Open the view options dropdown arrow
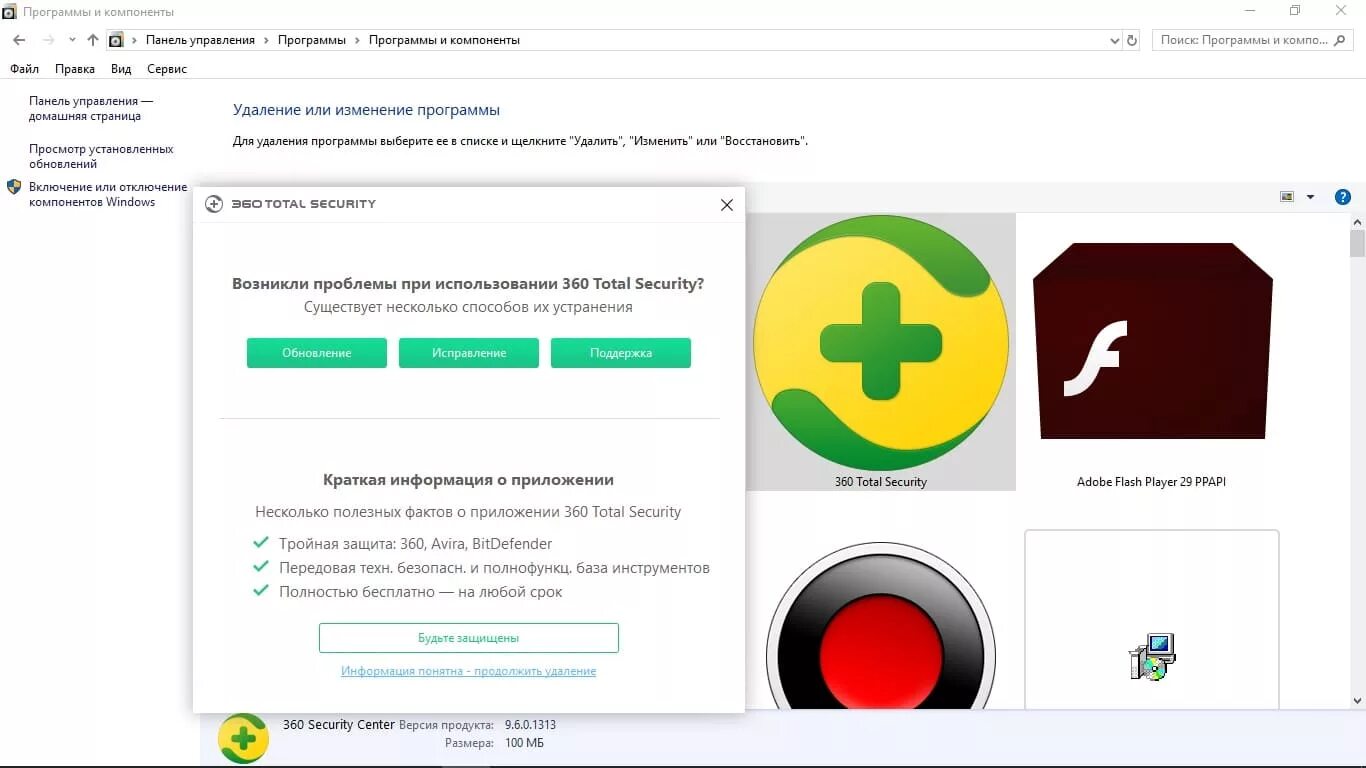The image size is (1366, 768). [1310, 197]
